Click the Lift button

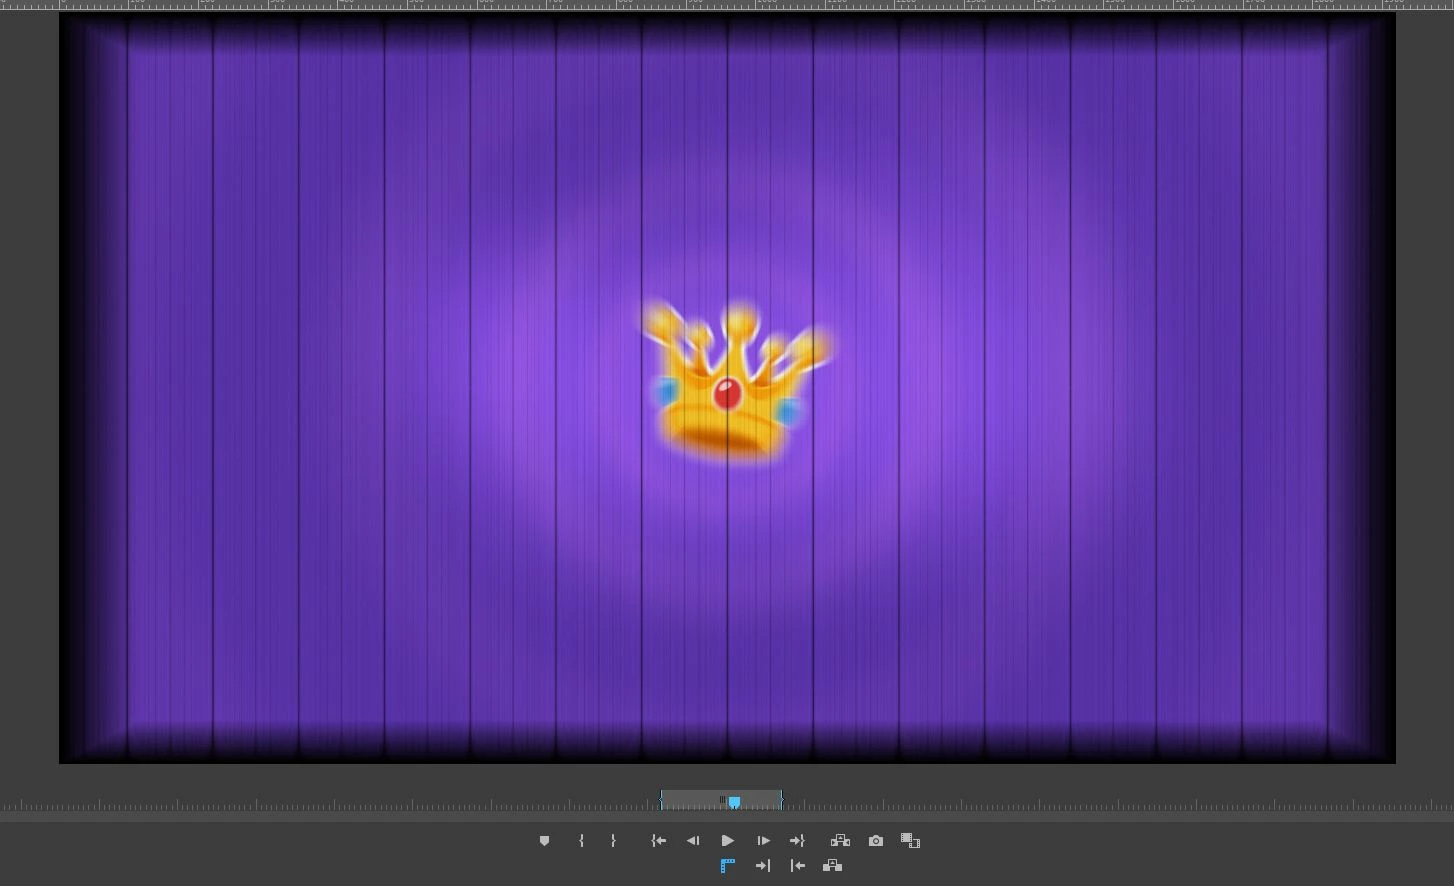(840, 841)
